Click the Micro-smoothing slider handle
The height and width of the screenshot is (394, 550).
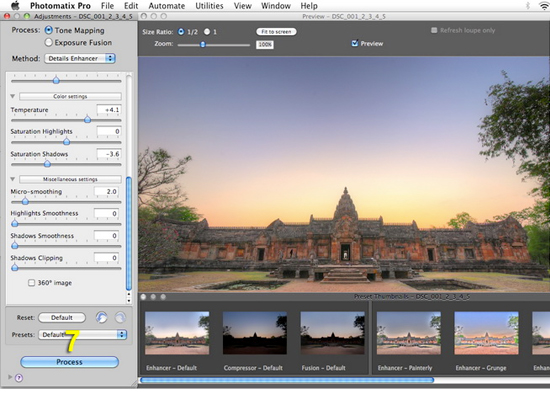pyautogui.click(x=25, y=201)
